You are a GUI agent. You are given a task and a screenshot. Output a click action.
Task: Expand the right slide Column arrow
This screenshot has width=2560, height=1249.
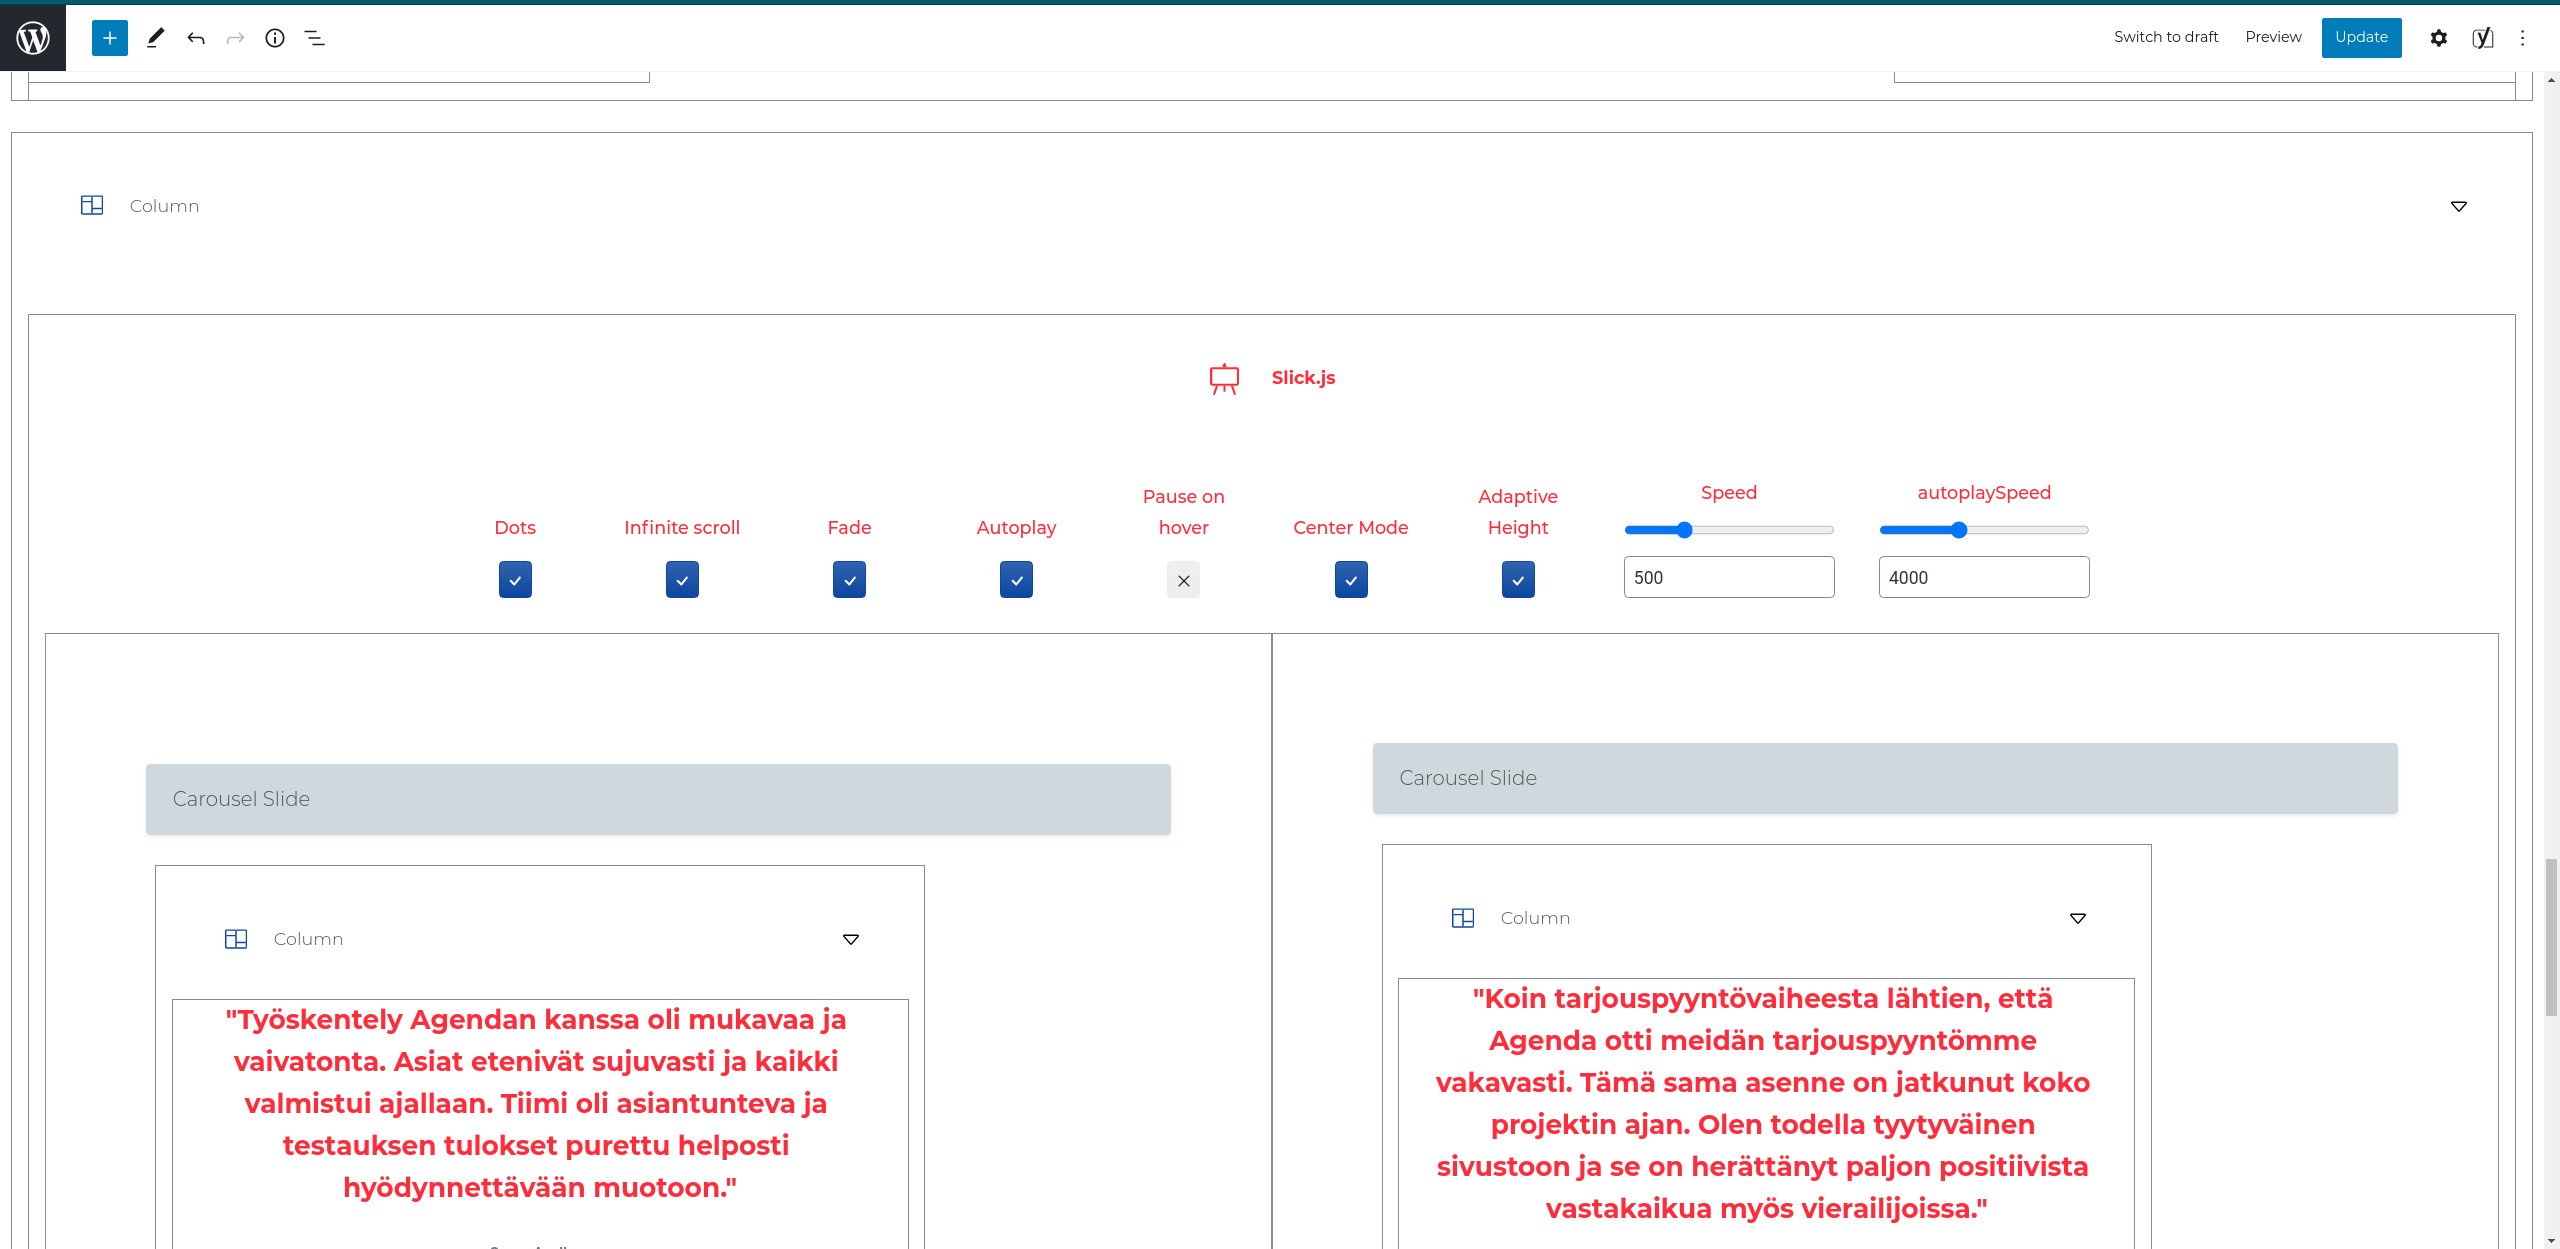(x=2078, y=918)
